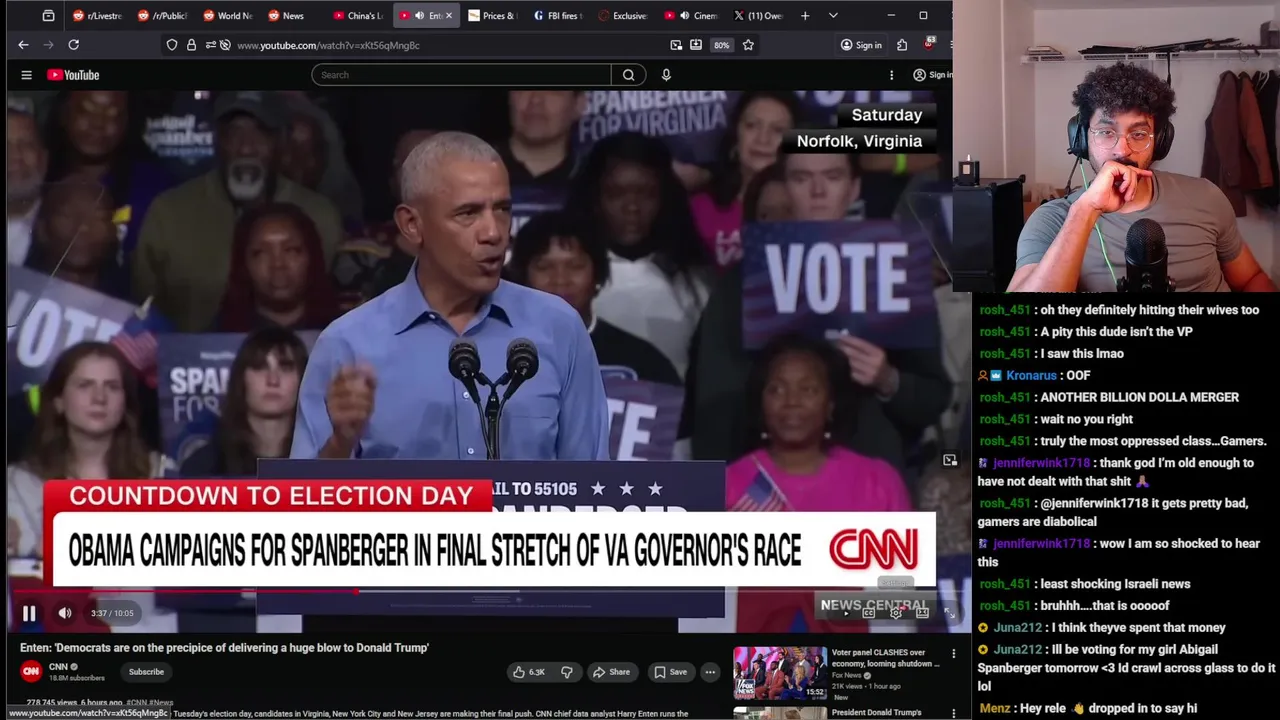Like the video with 6.3K likes

528,672
